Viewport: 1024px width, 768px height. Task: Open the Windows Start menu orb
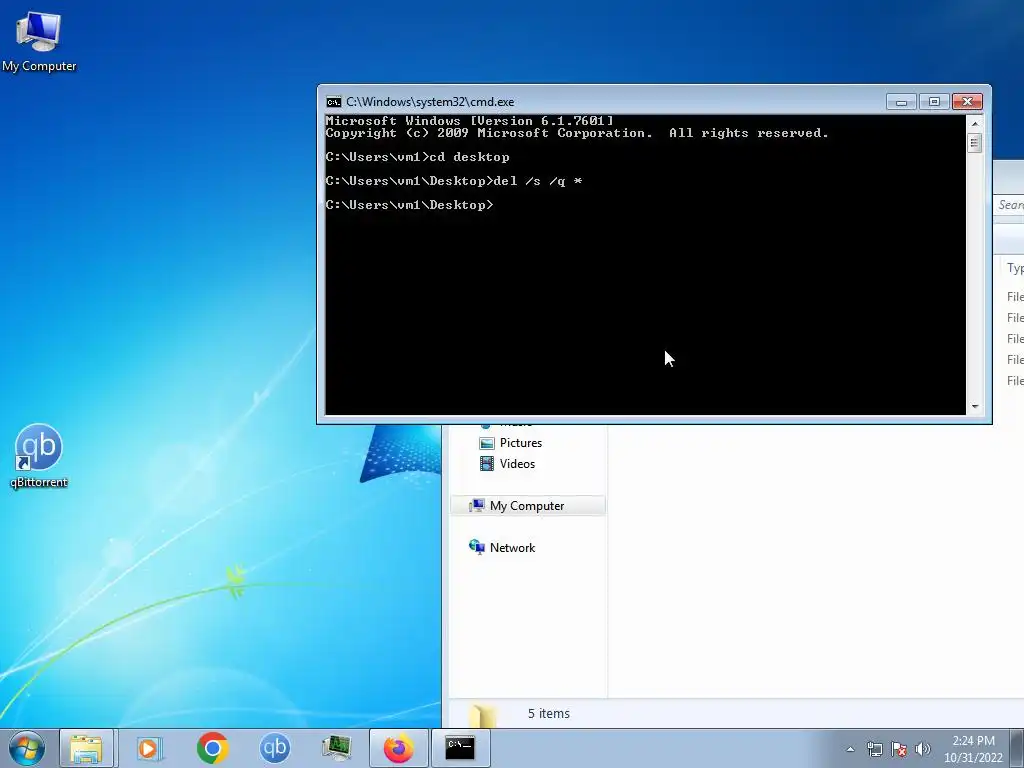click(26, 748)
